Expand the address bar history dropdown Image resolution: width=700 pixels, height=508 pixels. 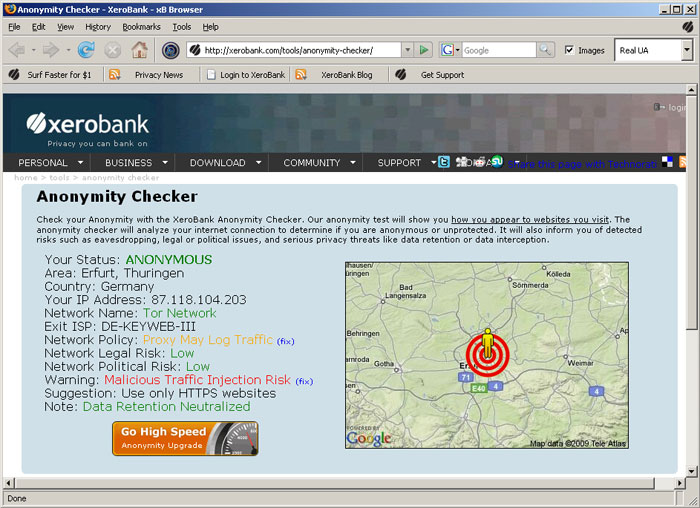407,50
